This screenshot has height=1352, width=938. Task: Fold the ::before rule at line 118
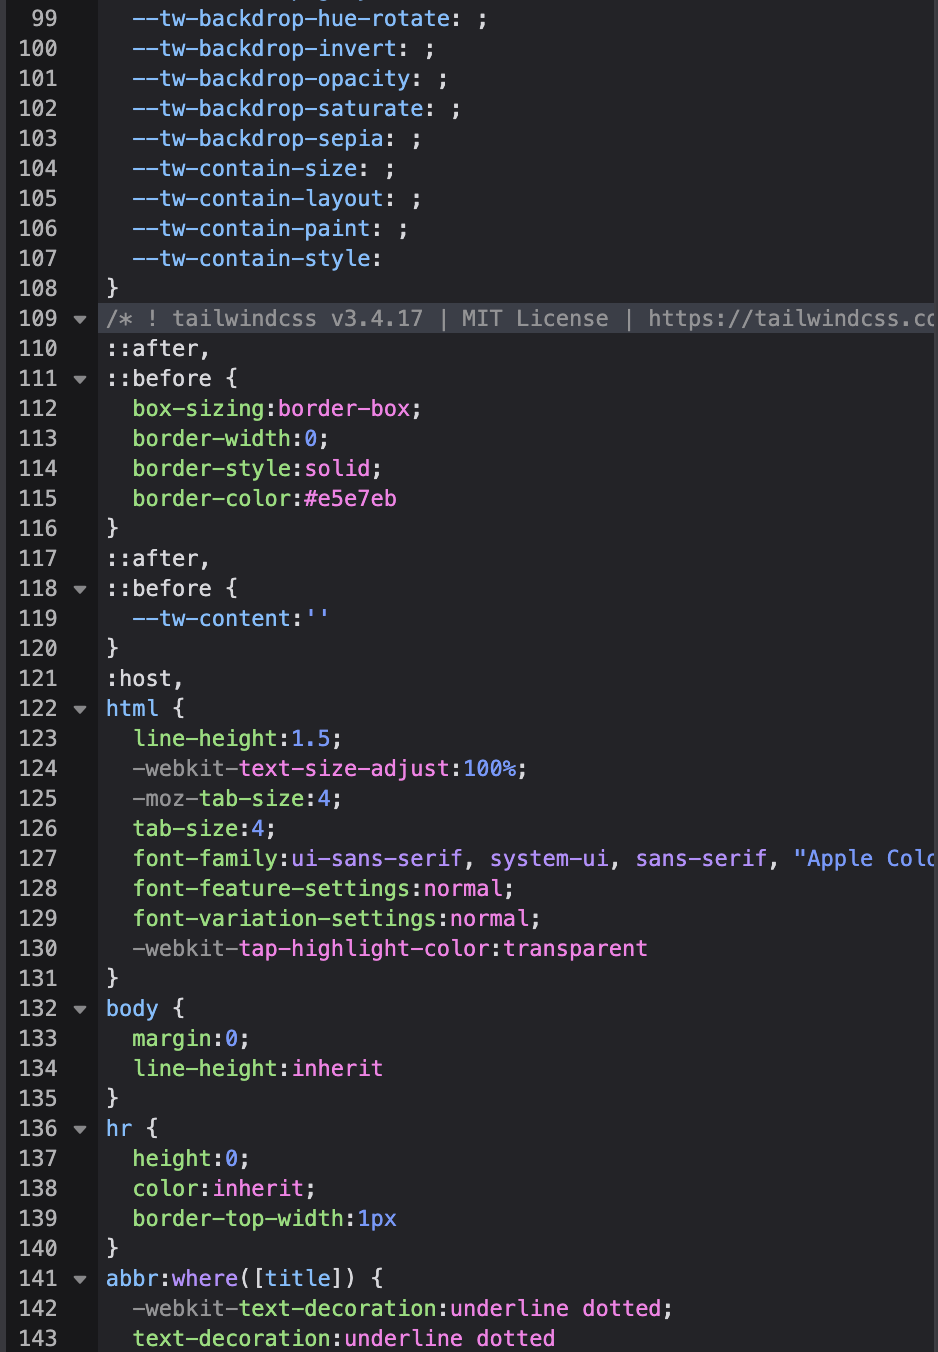tap(80, 589)
